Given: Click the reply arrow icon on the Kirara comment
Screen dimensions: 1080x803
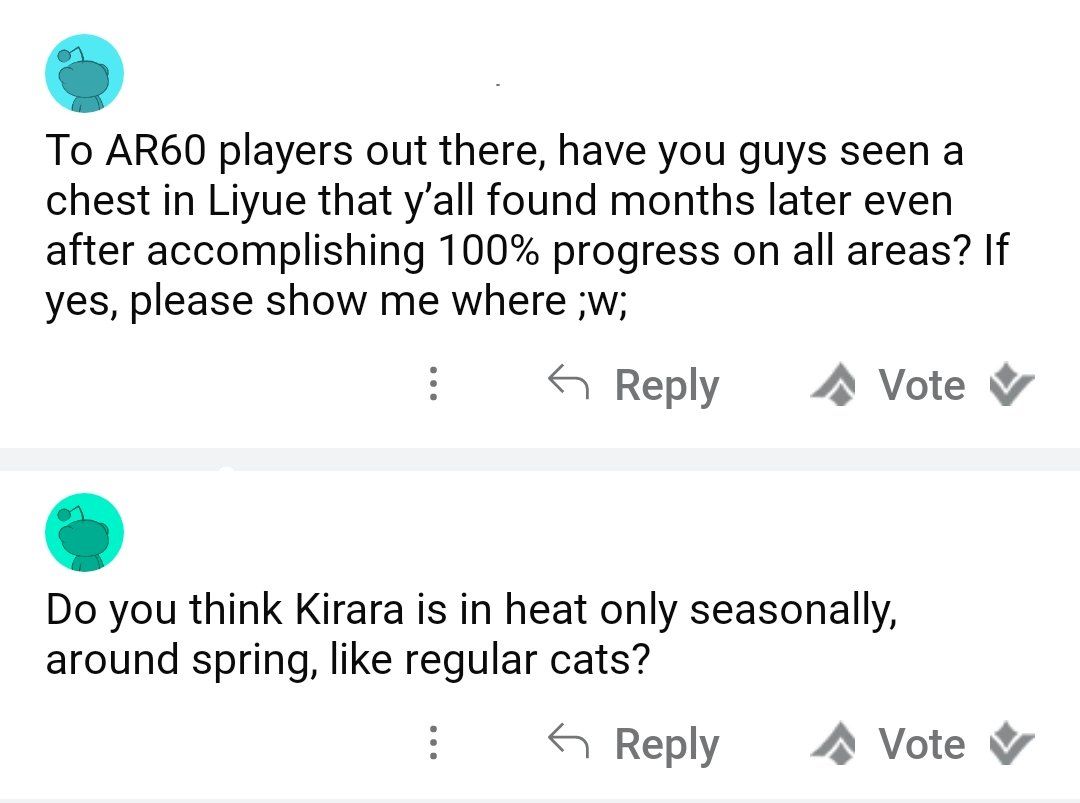Looking at the screenshot, I should click(569, 740).
